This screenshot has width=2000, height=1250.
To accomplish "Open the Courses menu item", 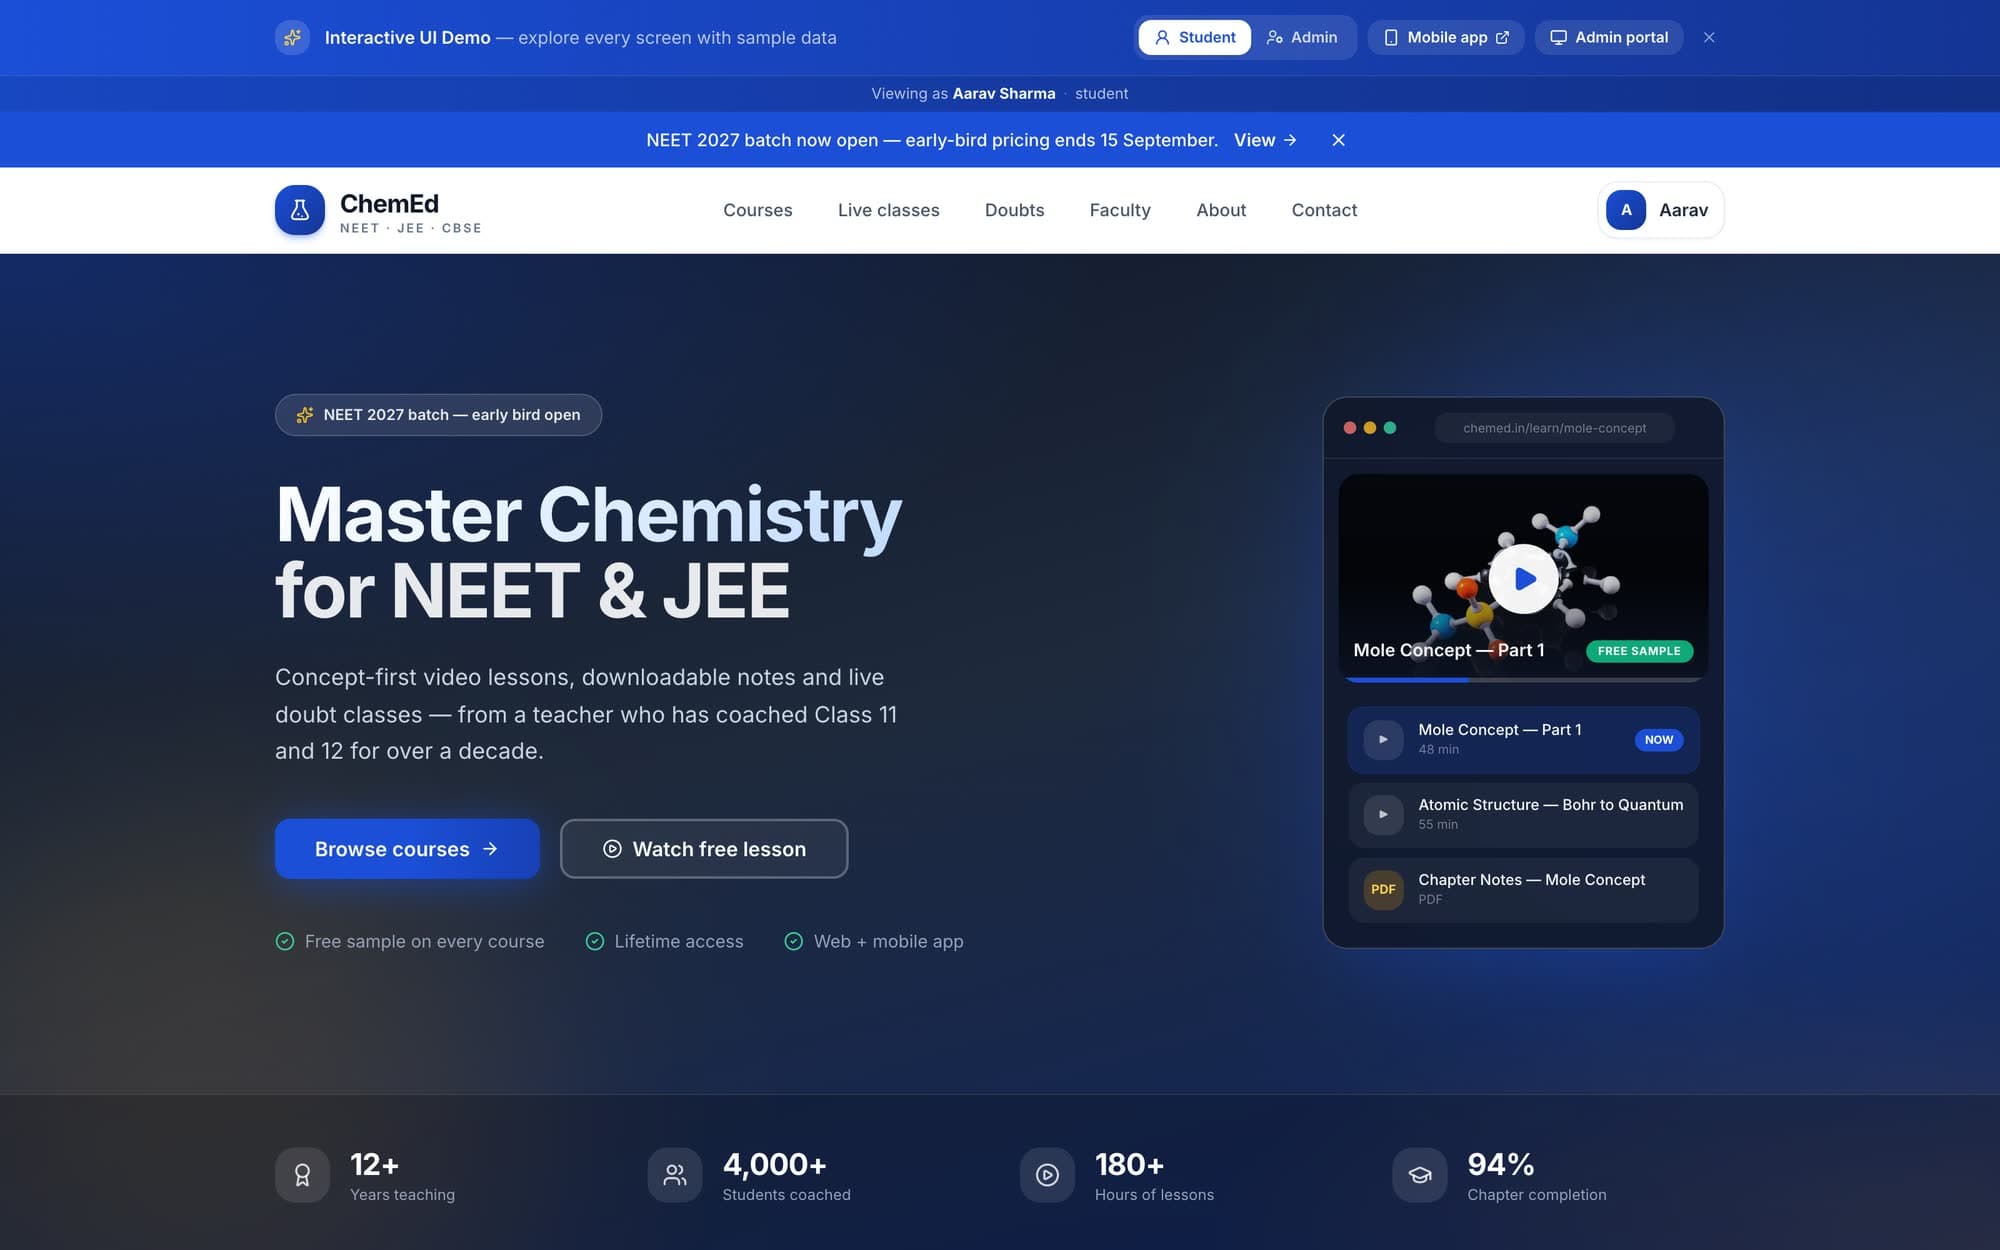I will click(757, 210).
